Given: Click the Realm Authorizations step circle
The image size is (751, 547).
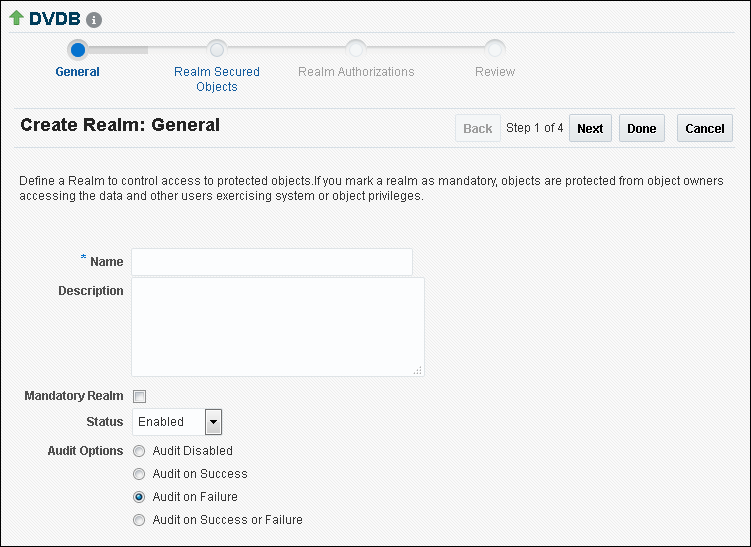Looking at the screenshot, I should click(x=355, y=48).
